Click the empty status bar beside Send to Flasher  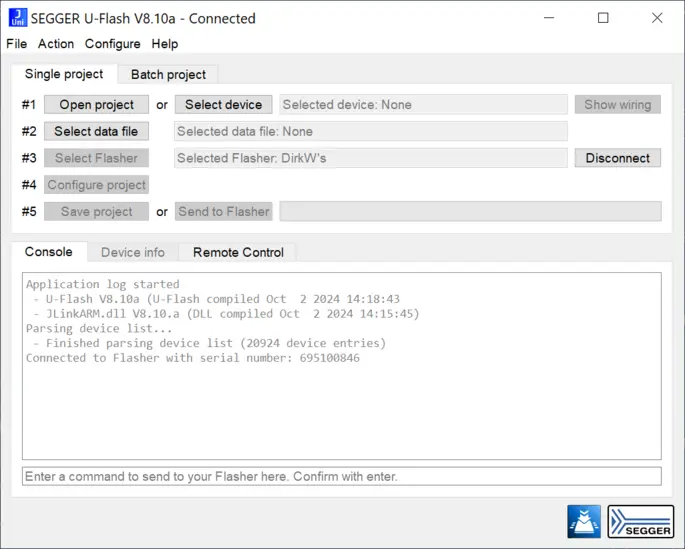471,212
